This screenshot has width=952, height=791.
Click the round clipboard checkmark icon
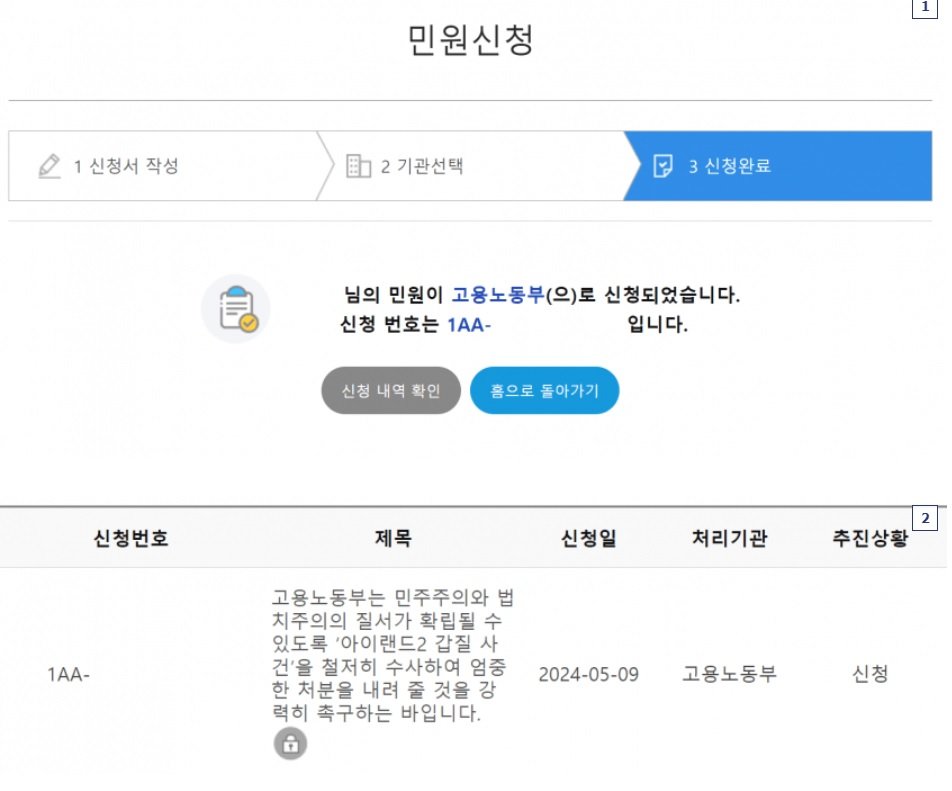(x=236, y=308)
